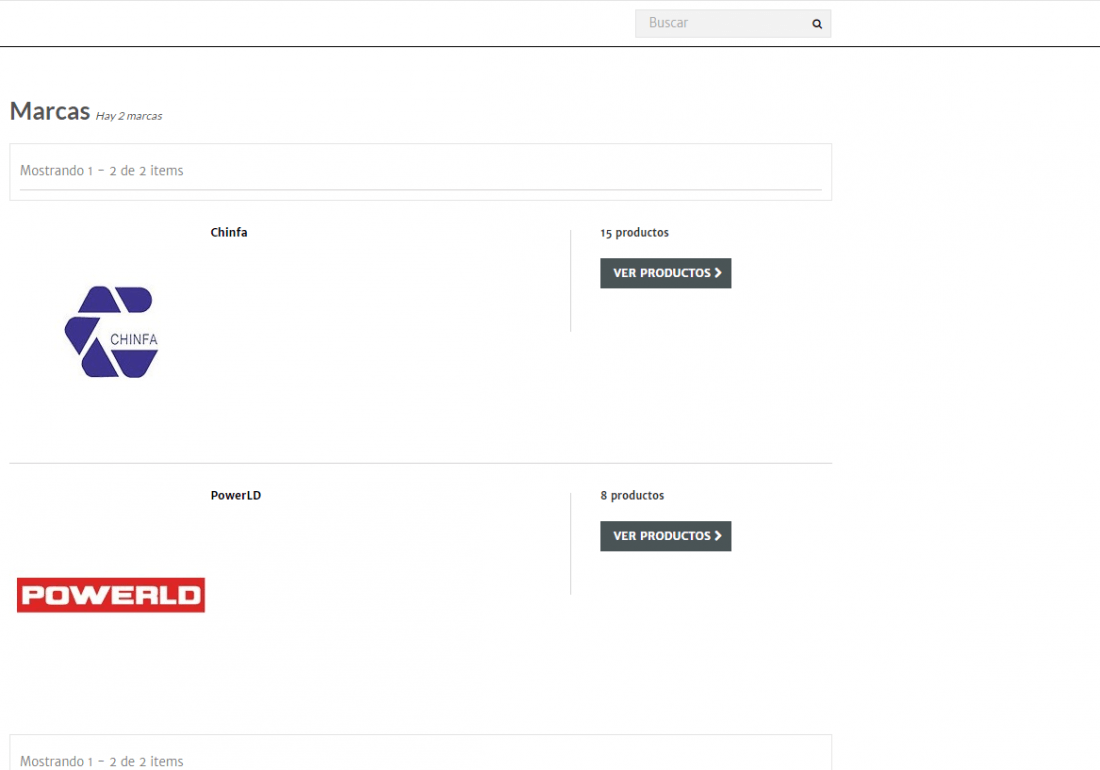Click the Marcas page heading
Viewport: 1100px width, 770px height.
(x=50, y=111)
